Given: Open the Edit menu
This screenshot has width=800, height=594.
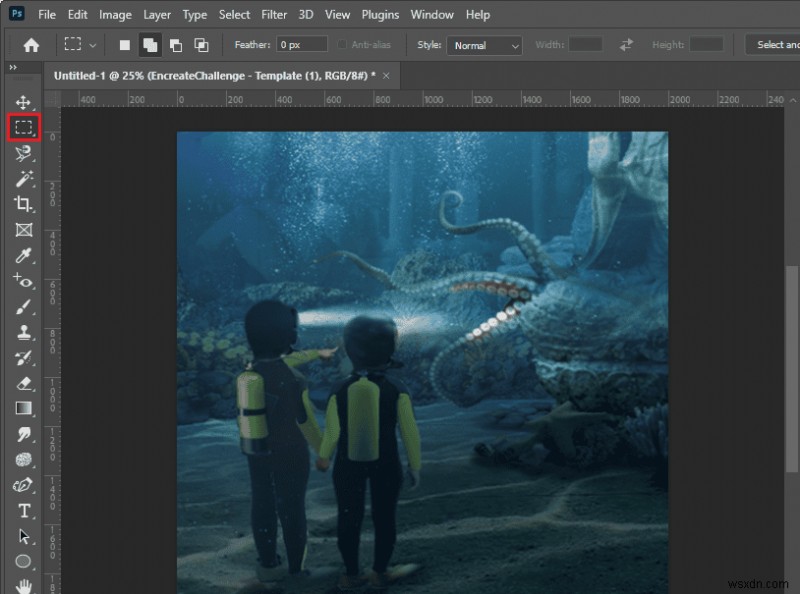Looking at the screenshot, I should 78,15.
